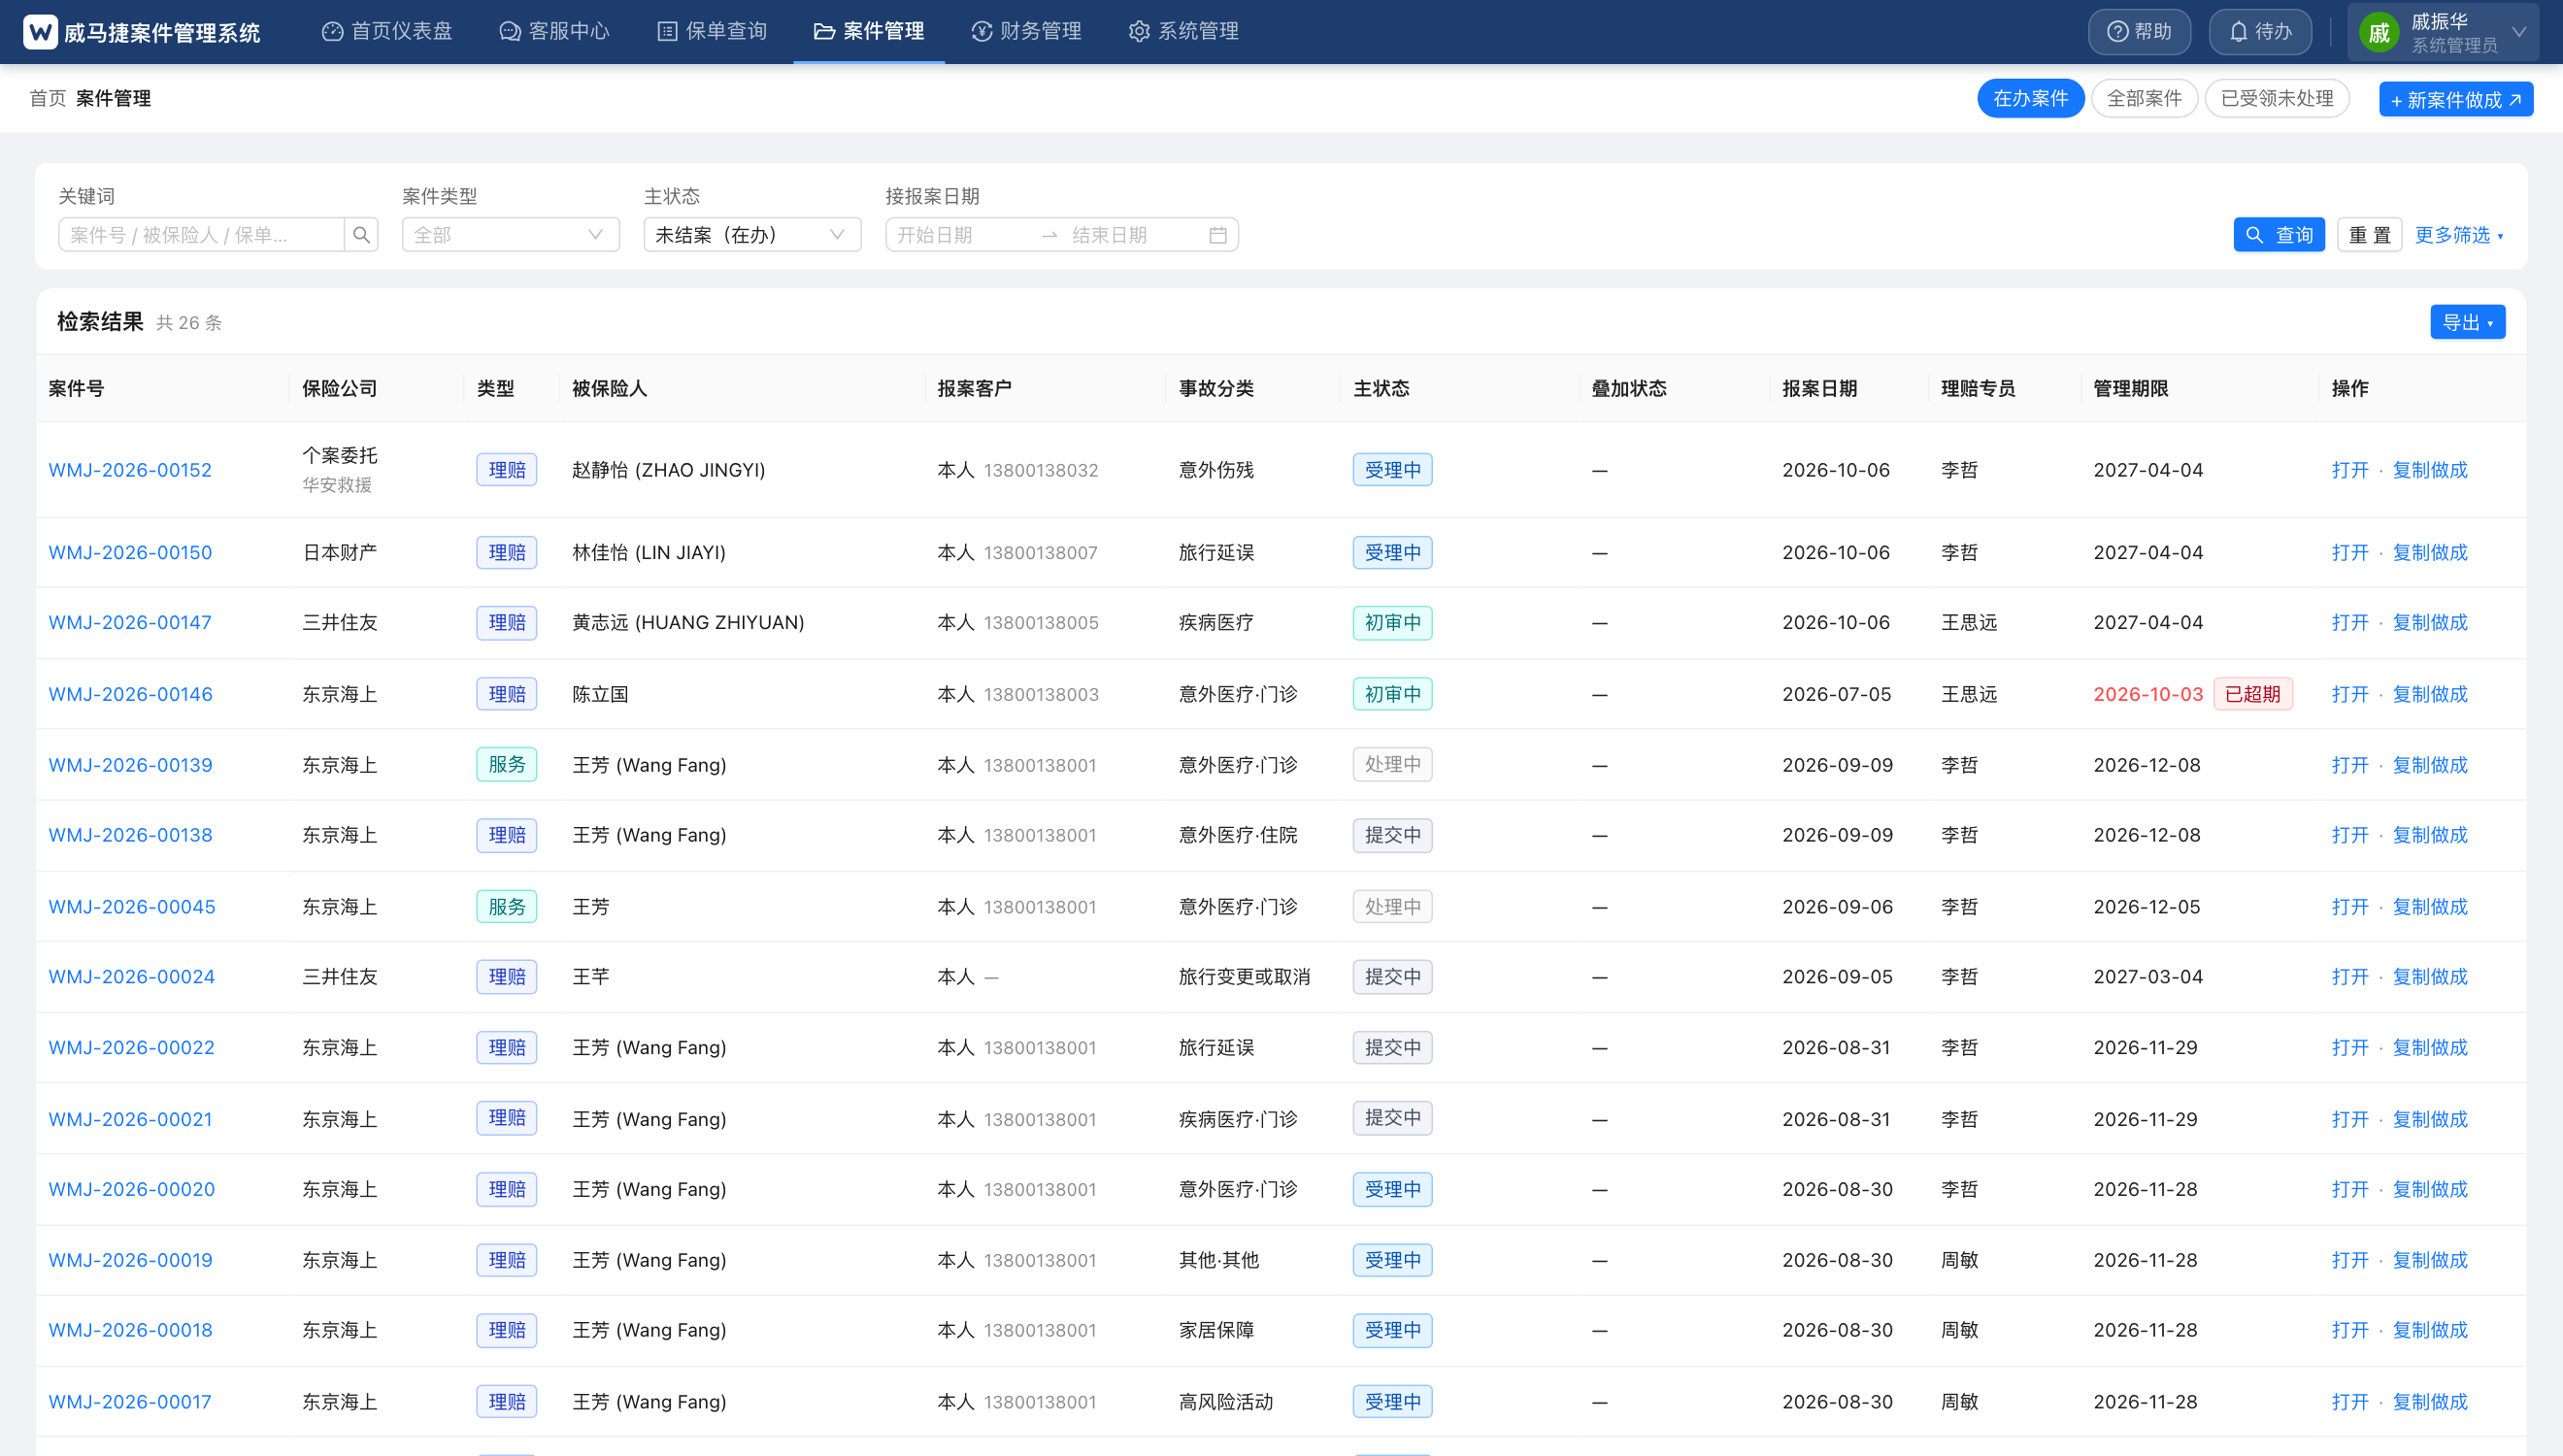Click the 管理期限 column header
This screenshot has width=2563, height=1456.
coord(2130,388)
